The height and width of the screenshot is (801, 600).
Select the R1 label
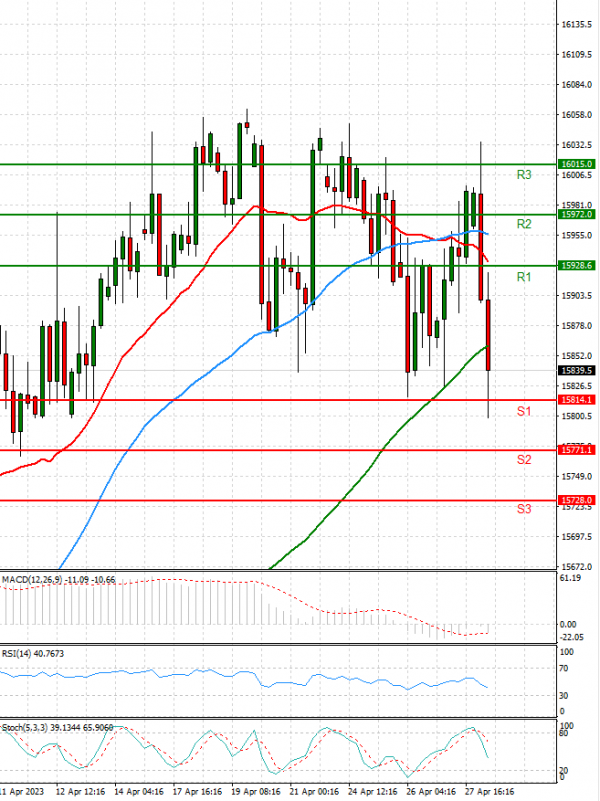[524, 277]
